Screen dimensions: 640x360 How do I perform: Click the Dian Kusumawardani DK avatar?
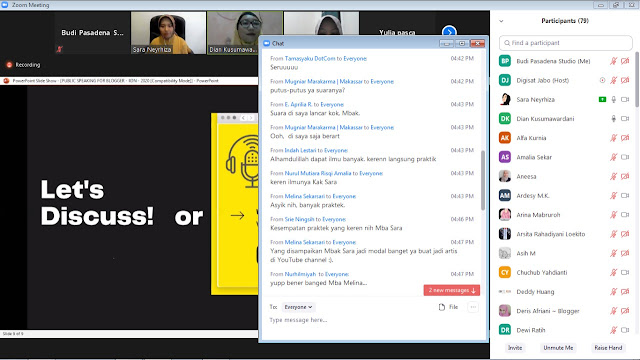click(x=505, y=118)
